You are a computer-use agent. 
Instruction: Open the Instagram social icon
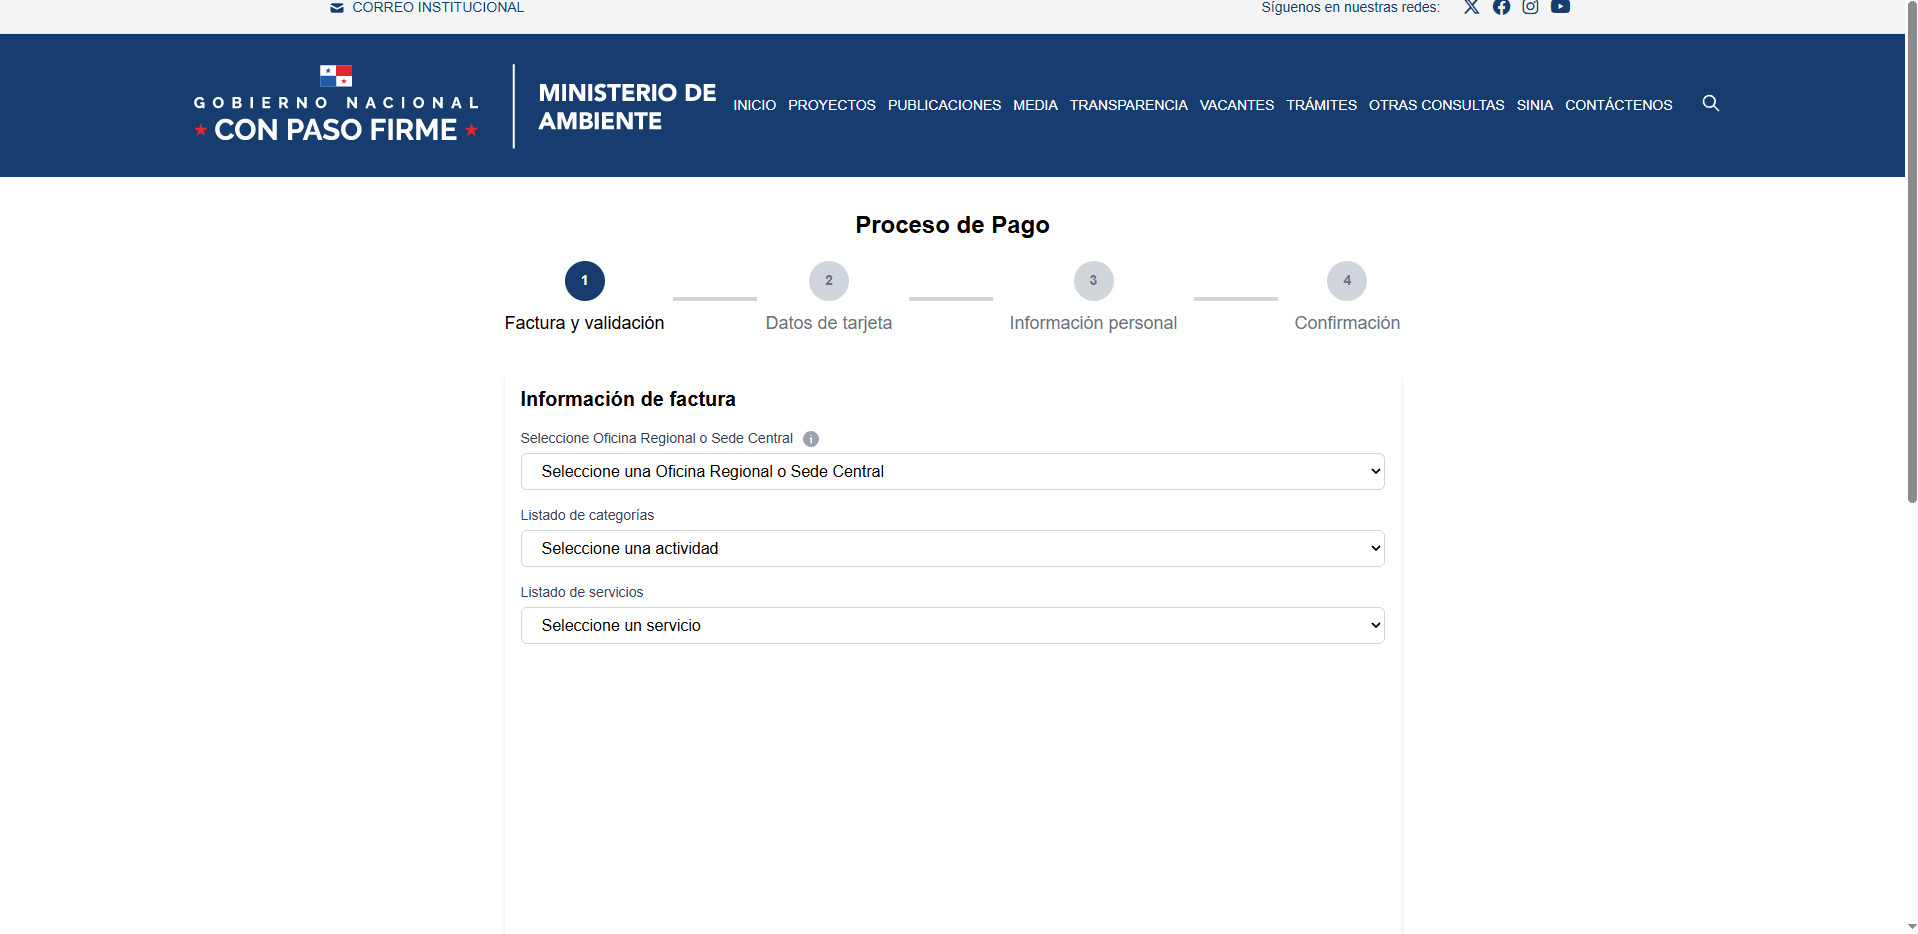coord(1530,7)
